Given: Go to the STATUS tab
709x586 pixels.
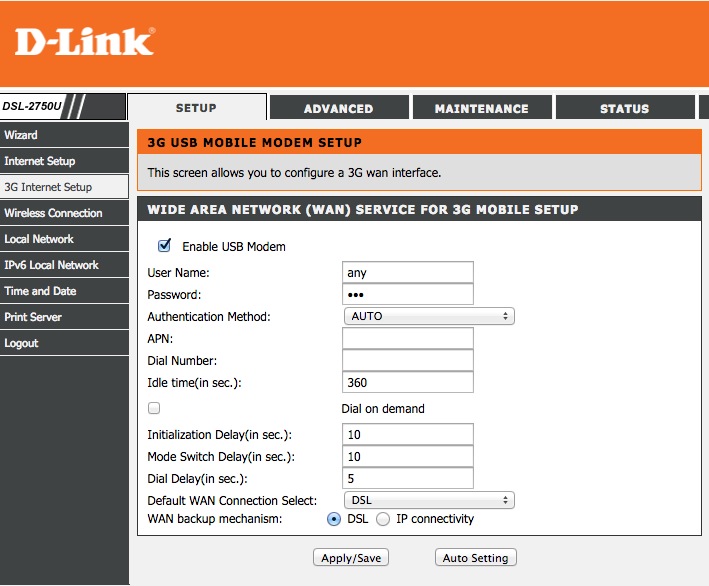Looking at the screenshot, I should click(624, 108).
